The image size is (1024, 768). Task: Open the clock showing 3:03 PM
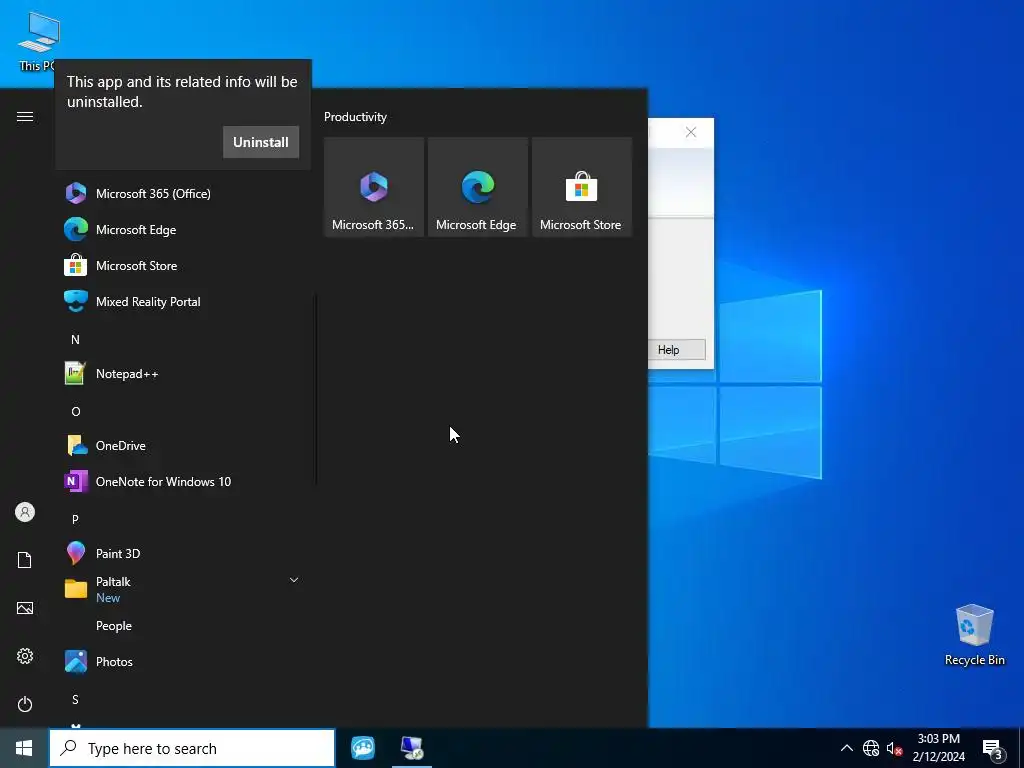(x=938, y=748)
